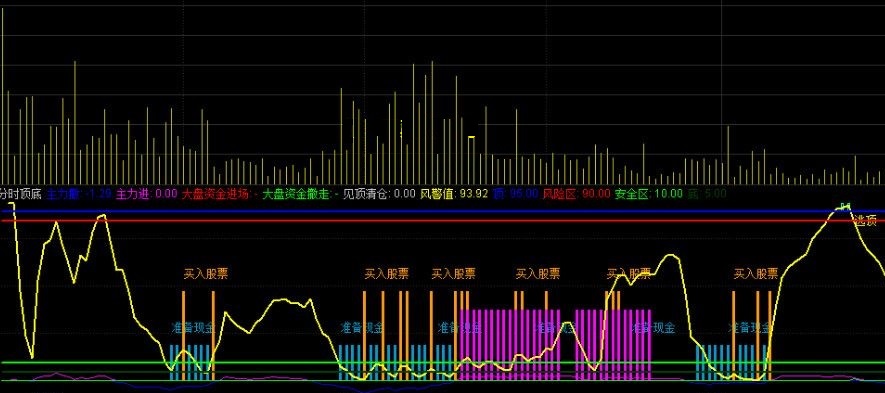Screen dimensions: 885x393
Task: Click the blue 顶: 95.00 label
Action: pos(515,194)
